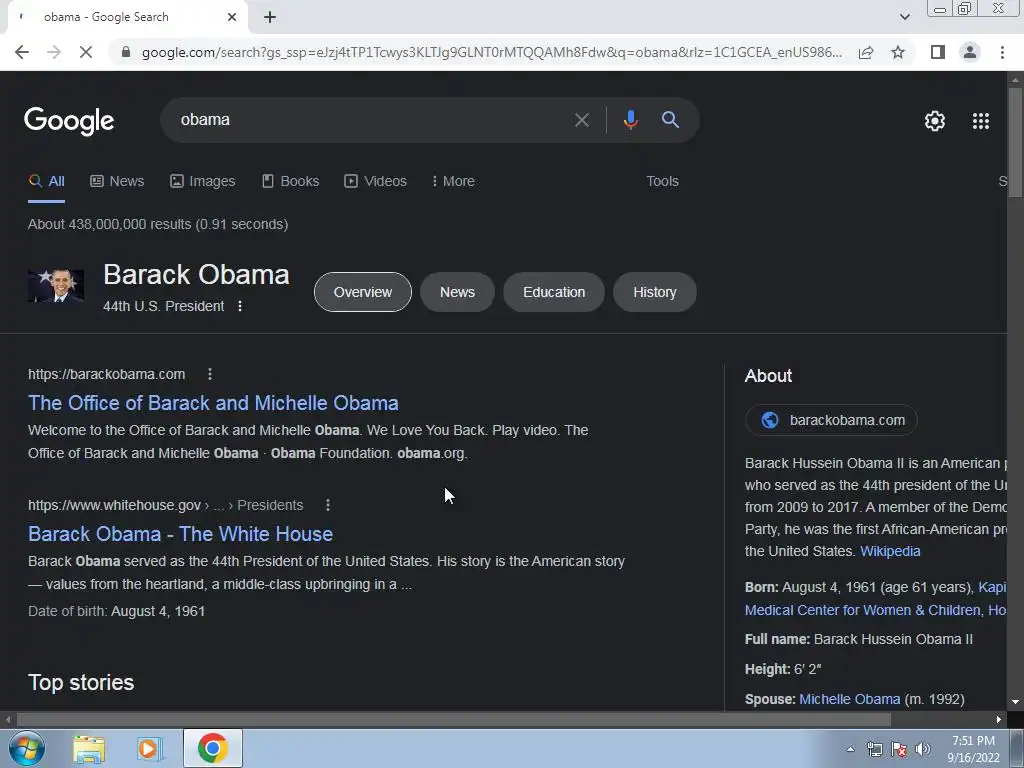Screen dimensions: 1024x768
Task: Select the News chip under Barack Obama
Action: [457, 292]
